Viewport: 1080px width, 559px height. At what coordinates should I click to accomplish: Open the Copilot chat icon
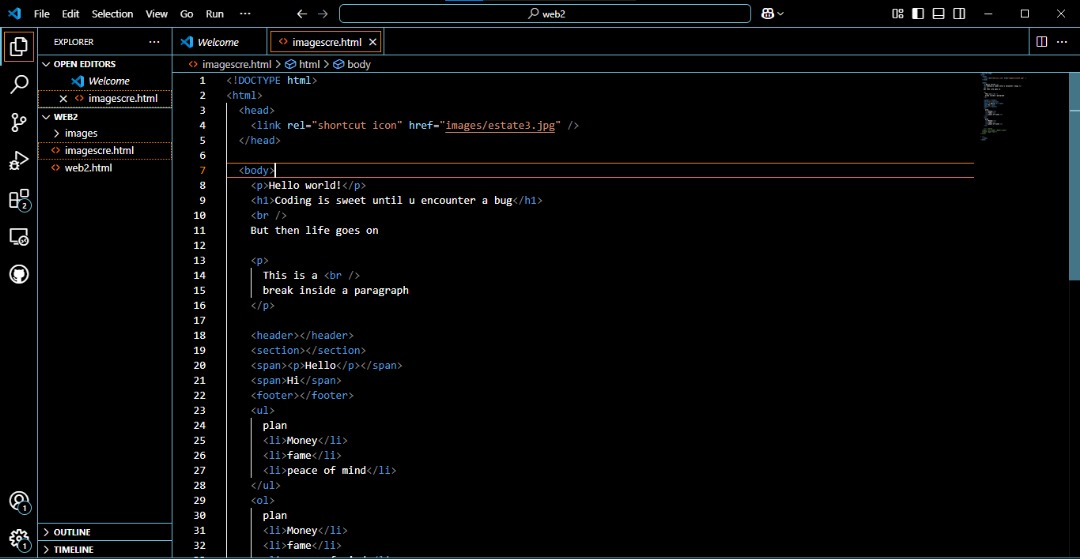tap(767, 14)
